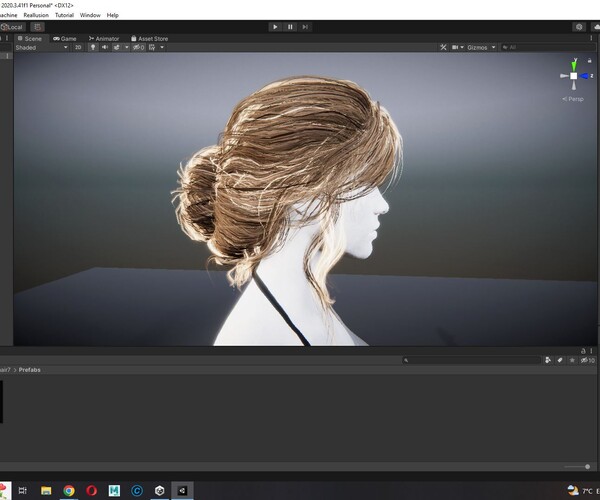This screenshot has width=600, height=500.
Task: Toggle the Project panel lock icon
Action: pyautogui.click(x=583, y=351)
